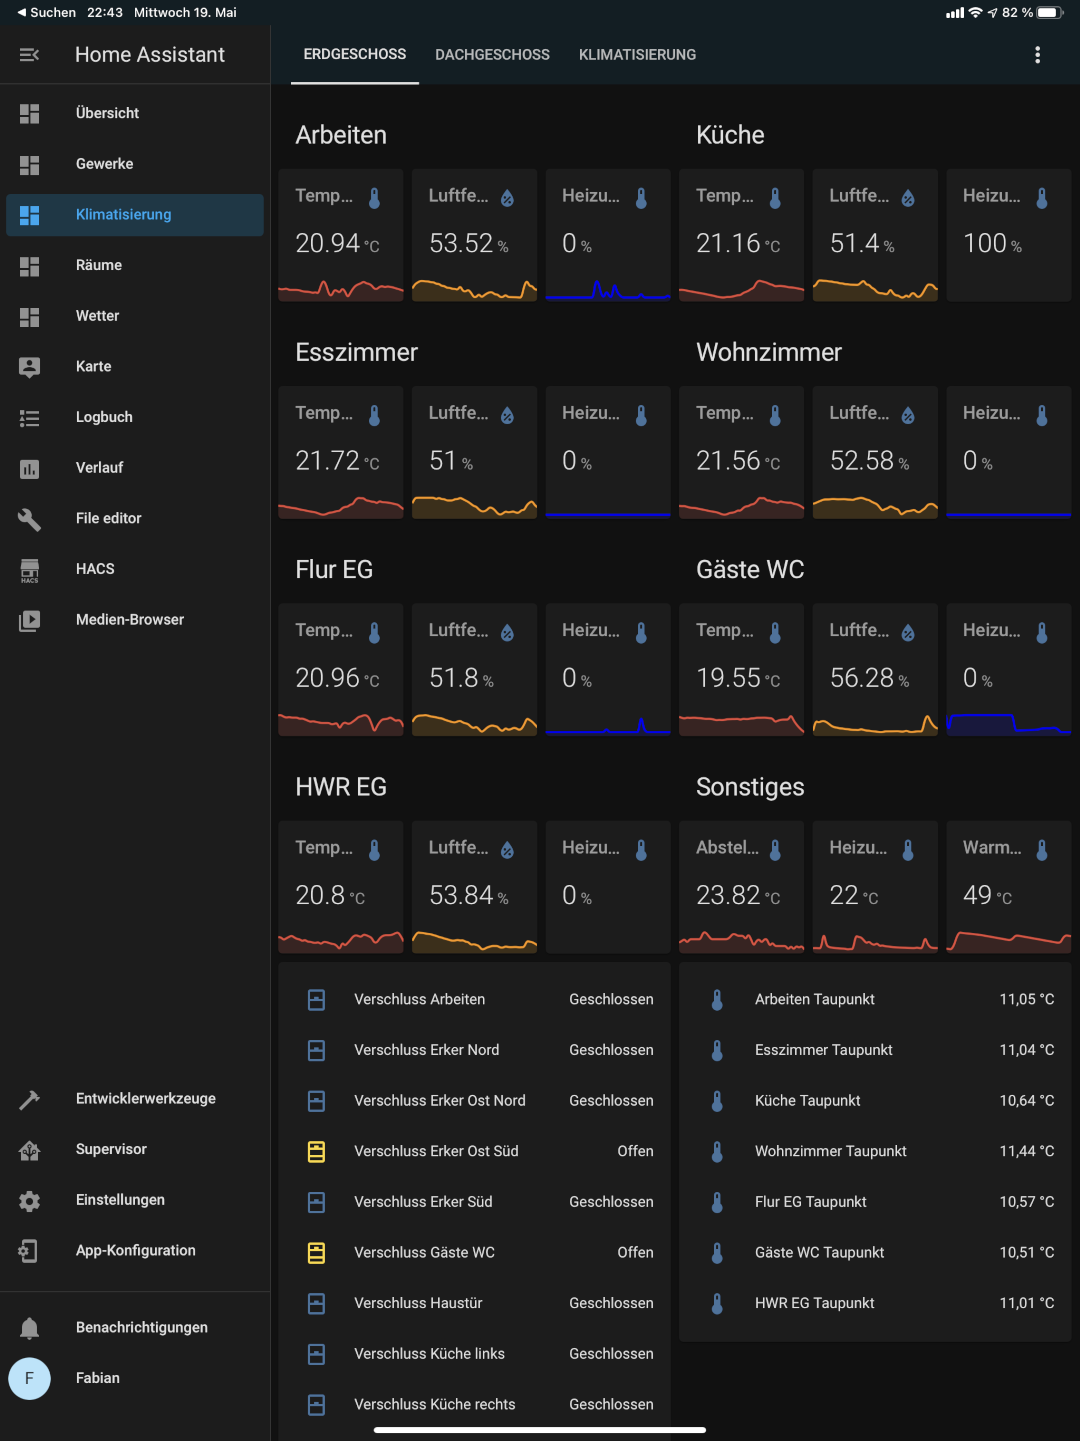Click the Verlauf chart icon

pyautogui.click(x=29, y=468)
